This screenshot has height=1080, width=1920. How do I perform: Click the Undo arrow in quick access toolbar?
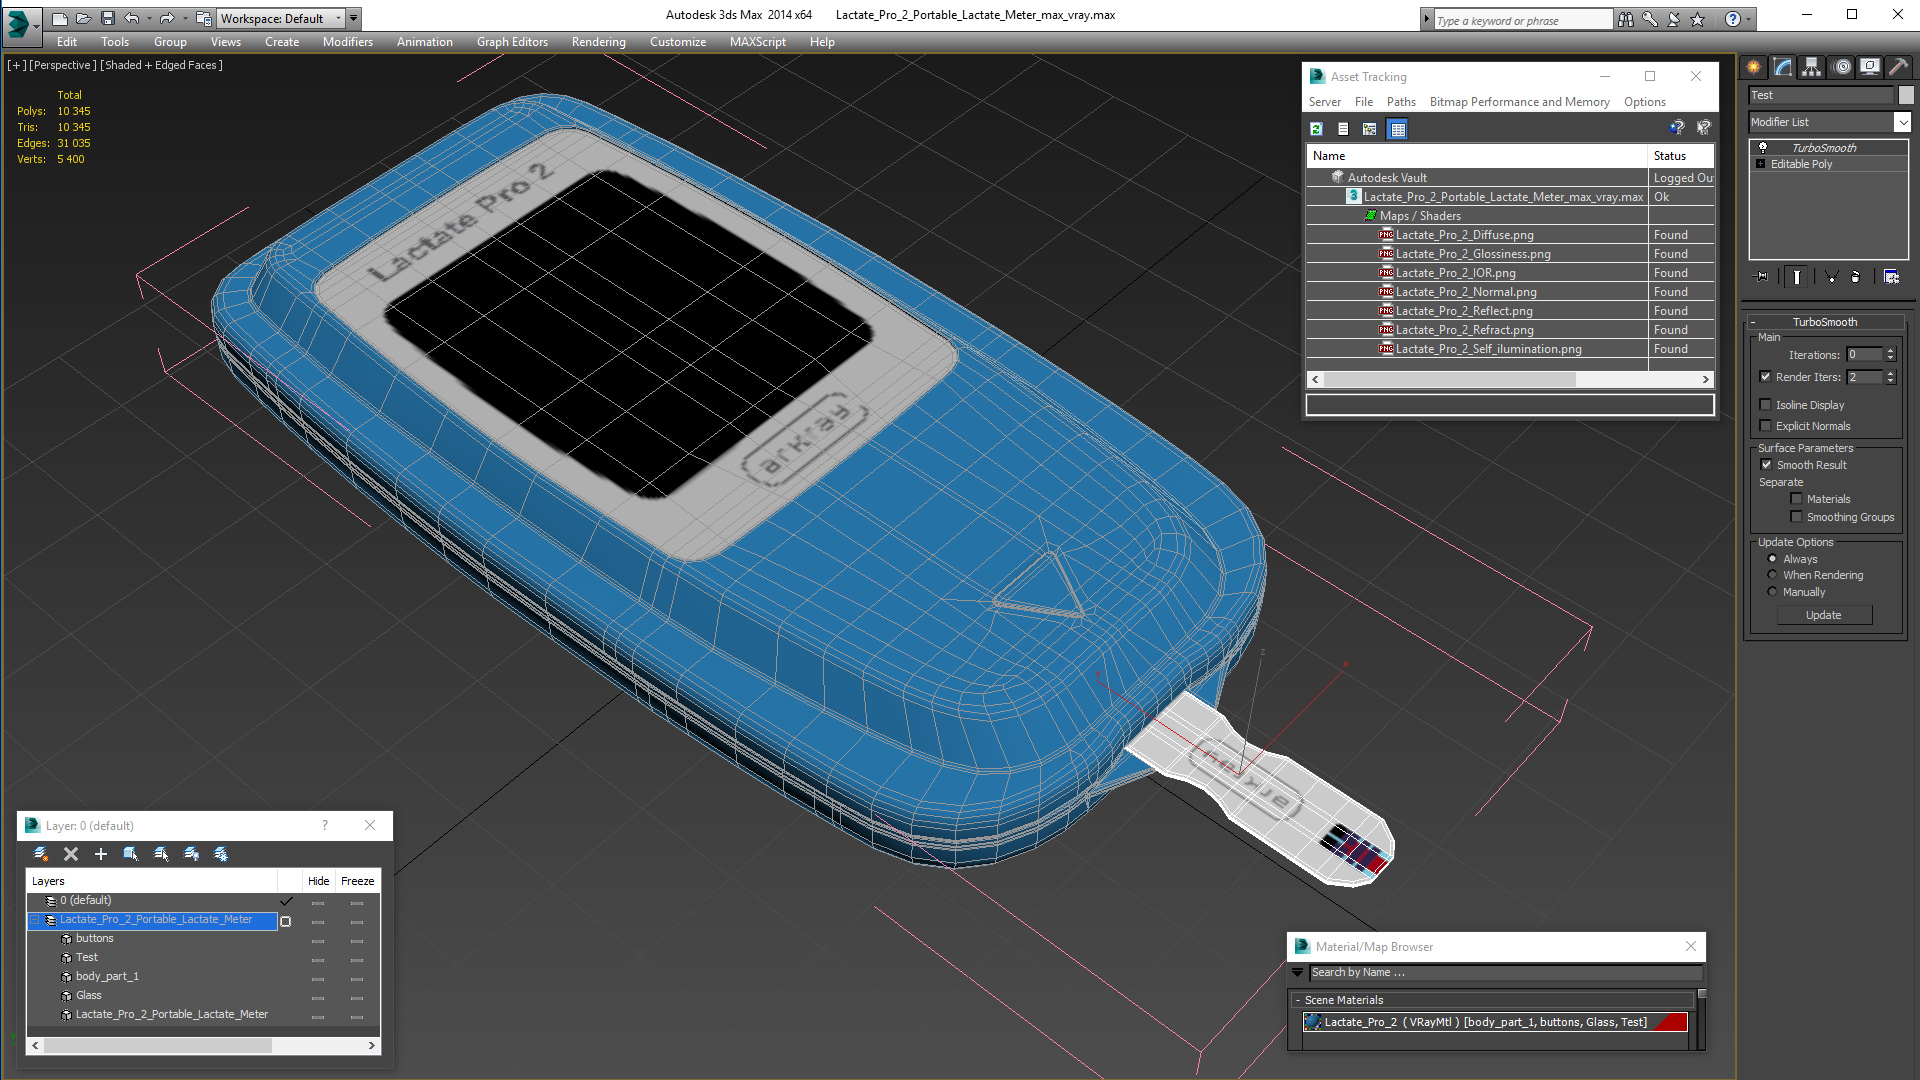[131, 18]
